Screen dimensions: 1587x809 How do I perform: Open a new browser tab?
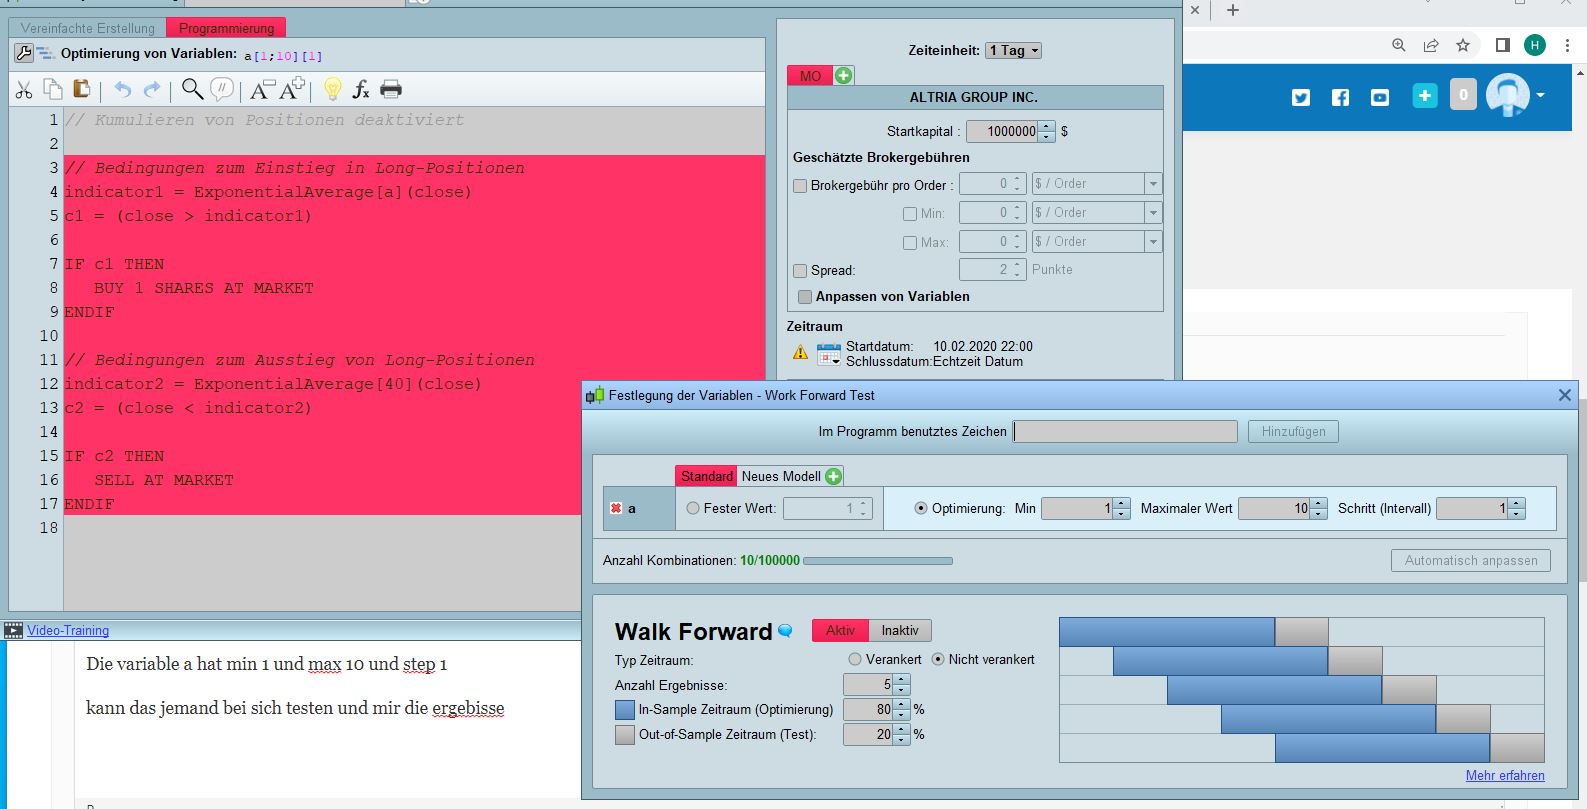1233,10
